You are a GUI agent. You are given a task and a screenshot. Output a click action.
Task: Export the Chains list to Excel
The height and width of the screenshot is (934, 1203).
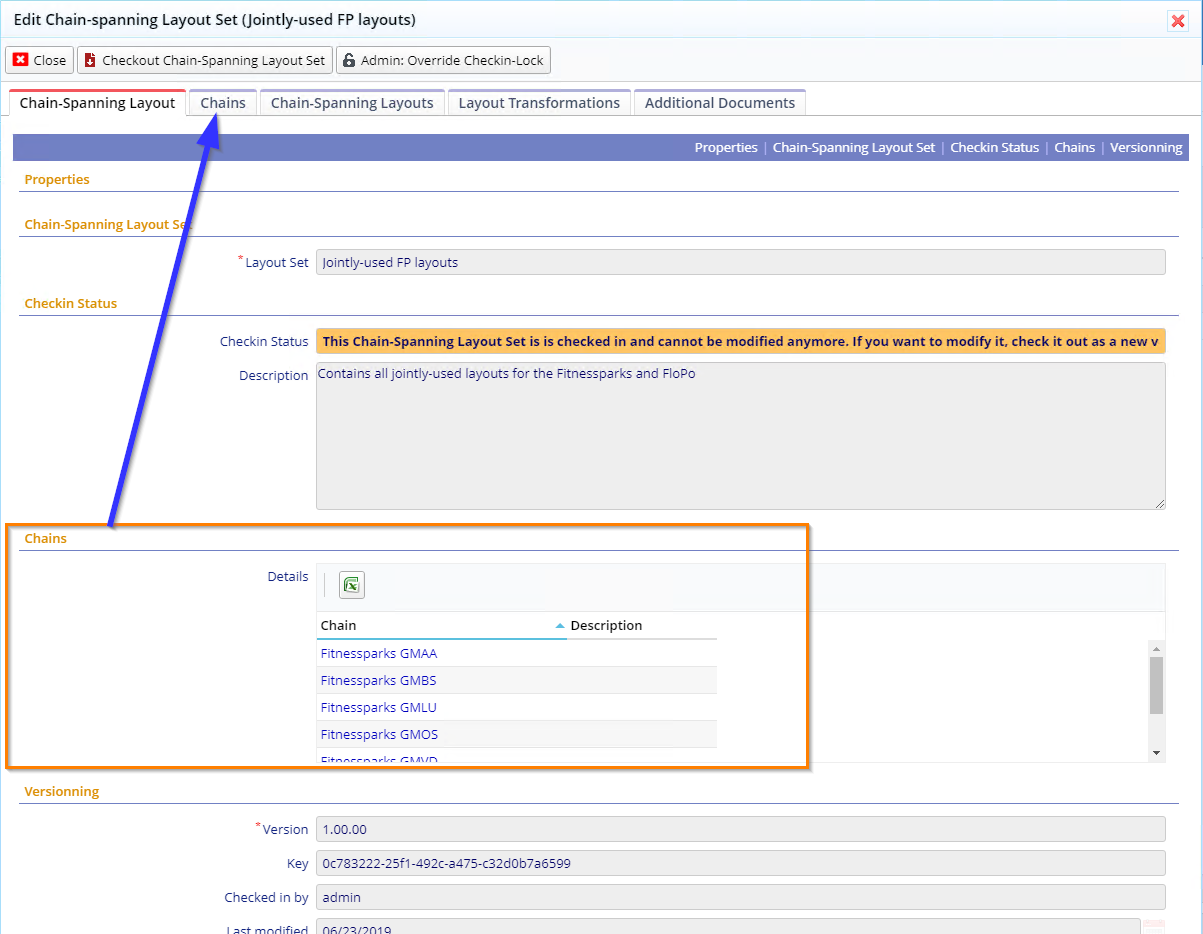coord(350,584)
